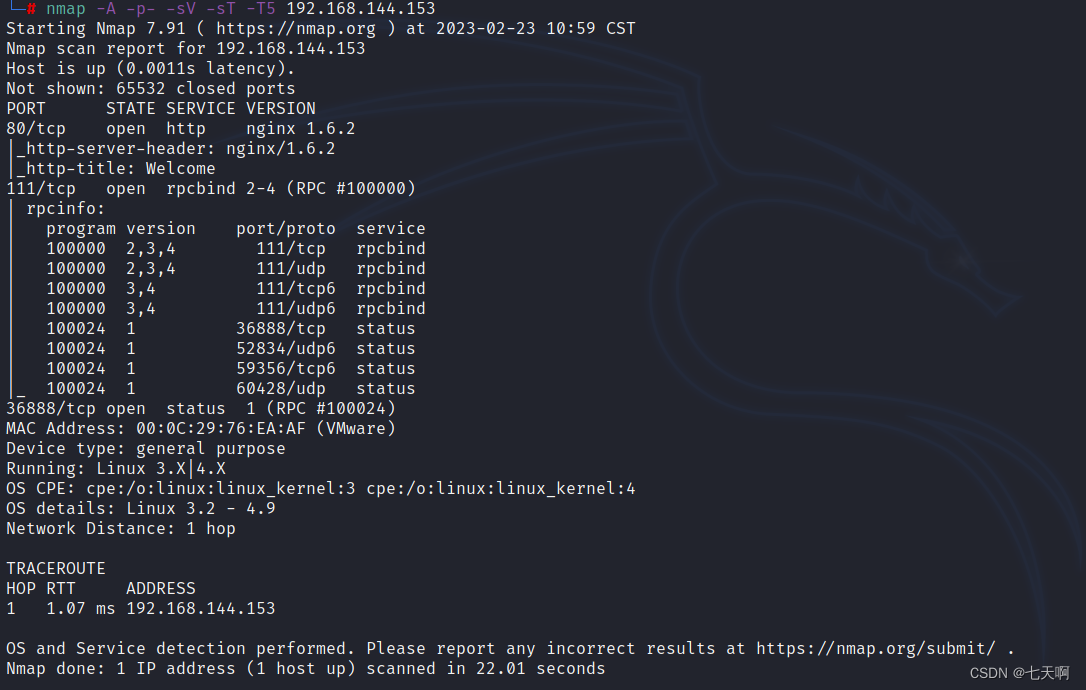Image resolution: width=1086 pixels, height=690 pixels.
Task: Open the https://nmap.org/submit/ link
Action: click(x=875, y=648)
